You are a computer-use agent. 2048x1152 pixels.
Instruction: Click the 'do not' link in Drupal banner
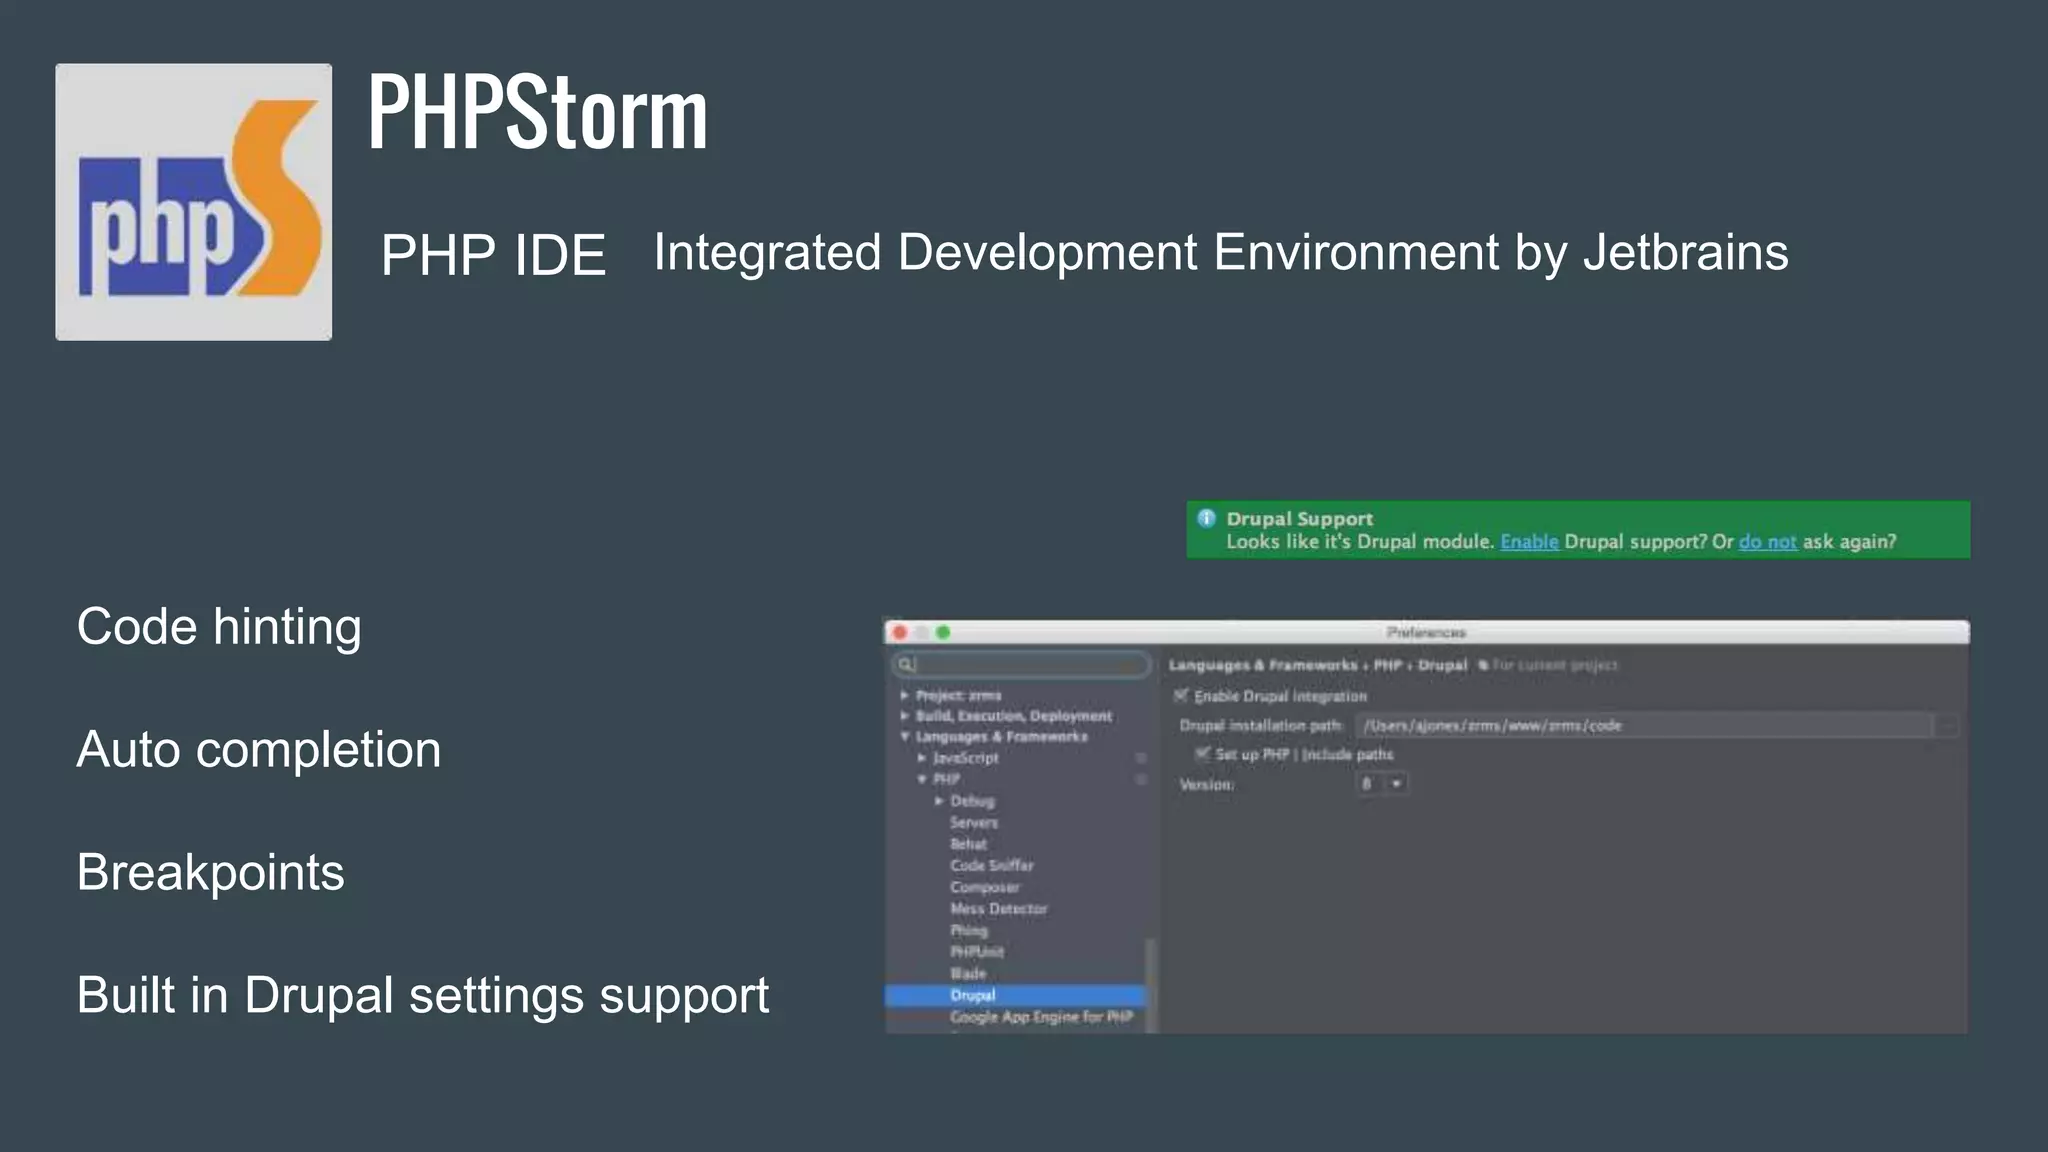click(x=1767, y=542)
